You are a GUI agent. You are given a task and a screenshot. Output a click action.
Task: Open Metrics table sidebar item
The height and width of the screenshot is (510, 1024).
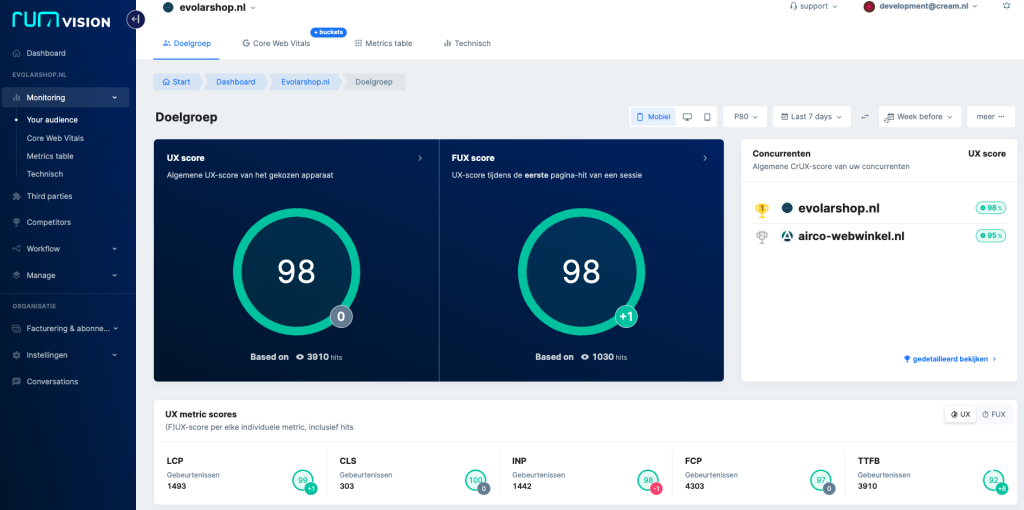50,156
